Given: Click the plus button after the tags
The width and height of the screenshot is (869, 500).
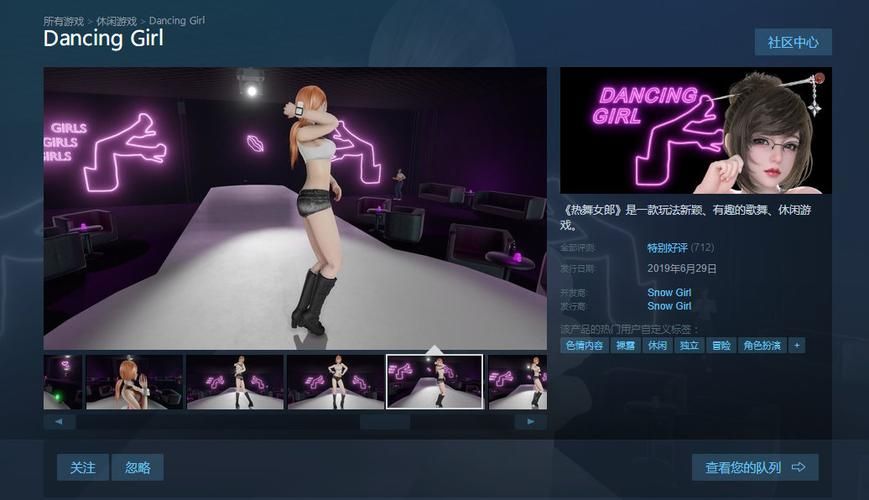Looking at the screenshot, I should pyautogui.click(x=796, y=345).
